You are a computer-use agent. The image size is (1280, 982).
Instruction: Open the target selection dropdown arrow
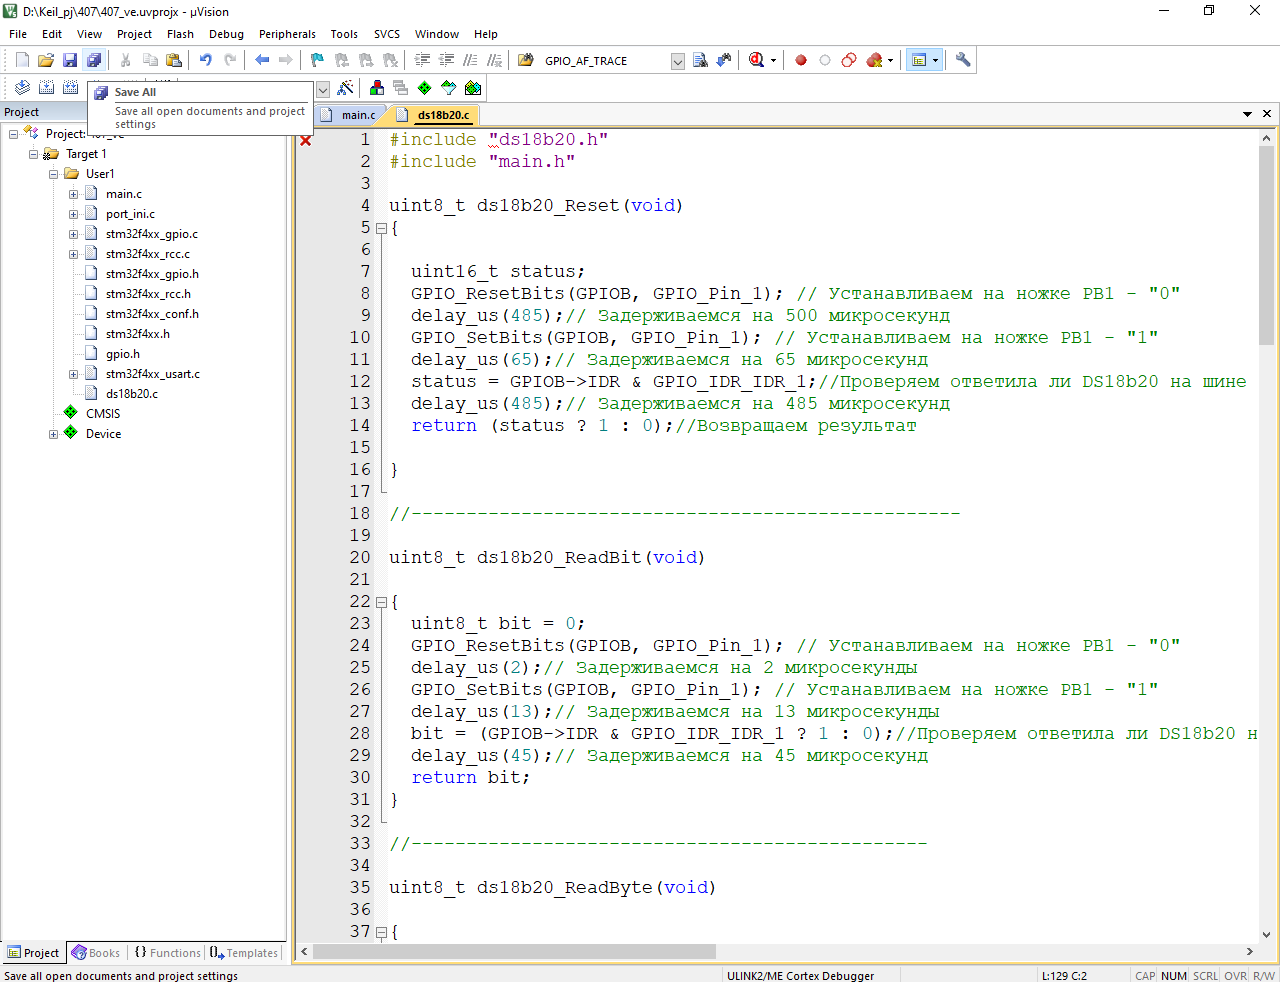pyautogui.click(x=323, y=89)
